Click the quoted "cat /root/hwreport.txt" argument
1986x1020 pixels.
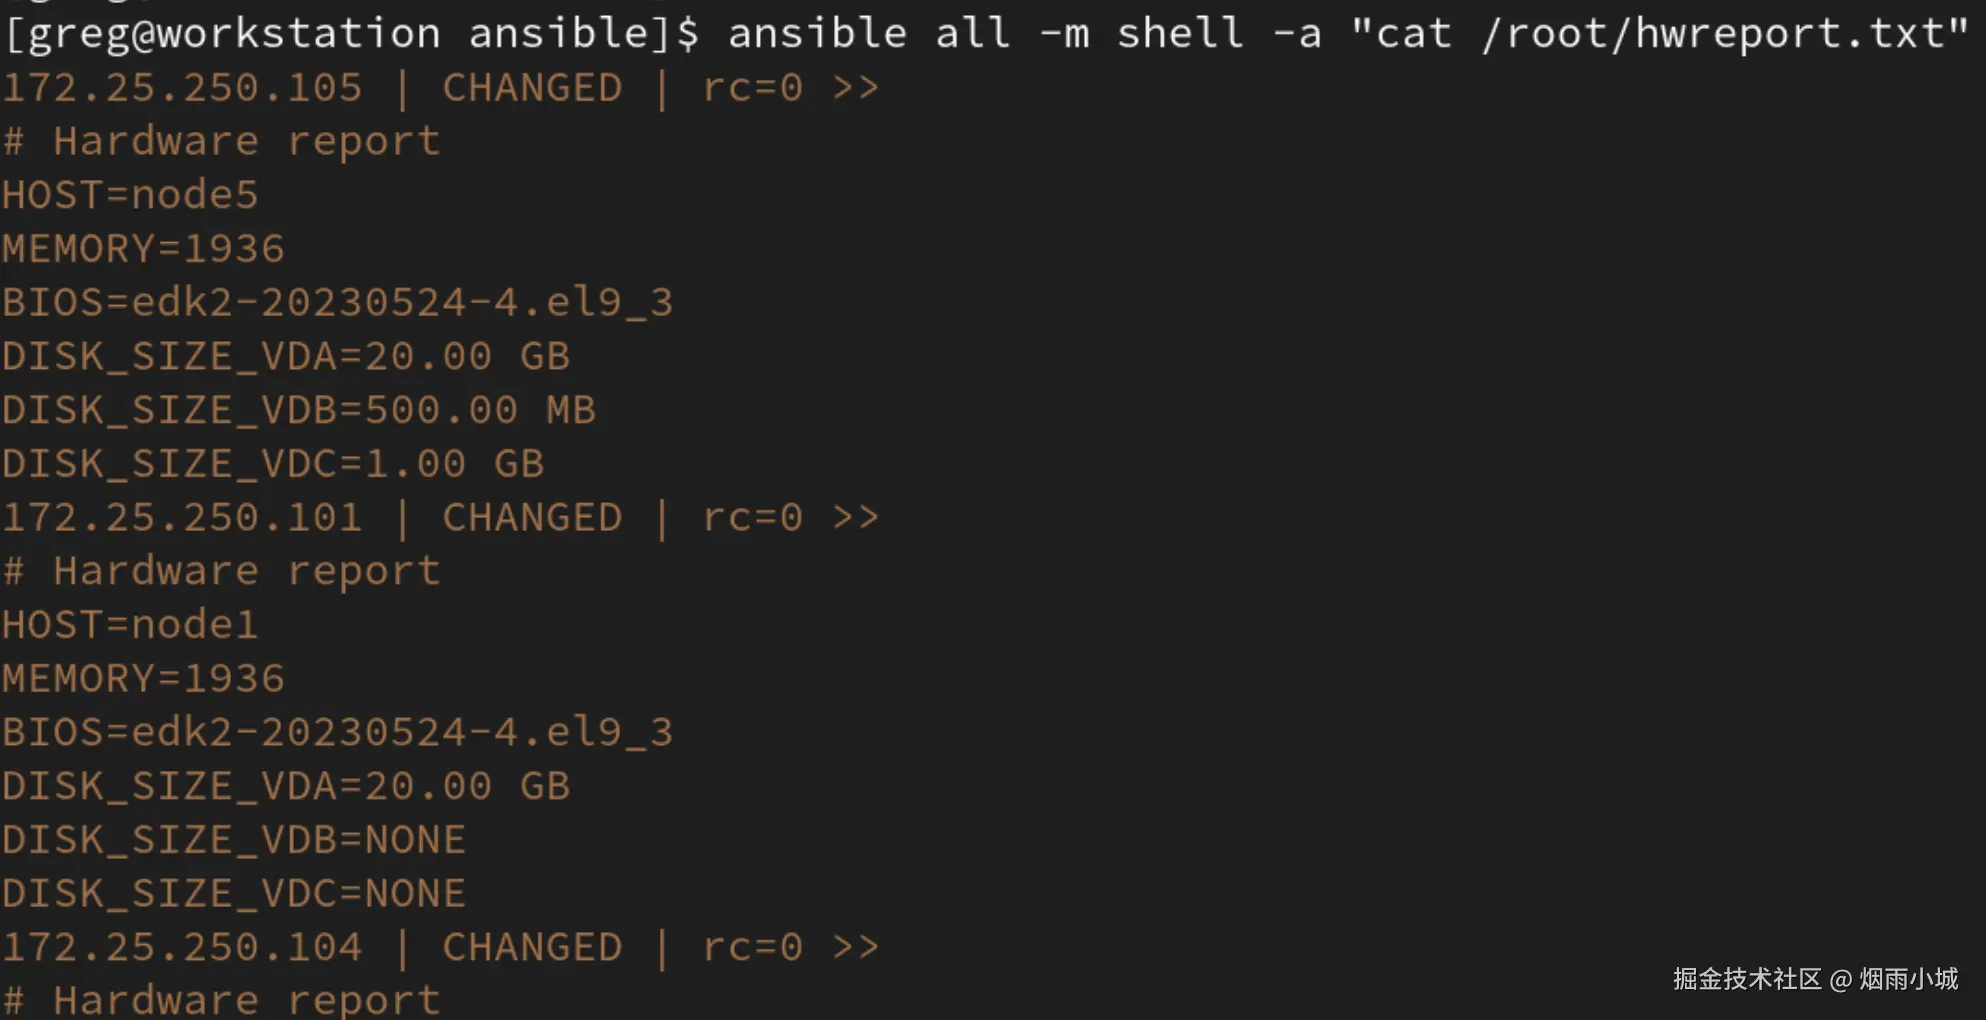(x=1658, y=34)
